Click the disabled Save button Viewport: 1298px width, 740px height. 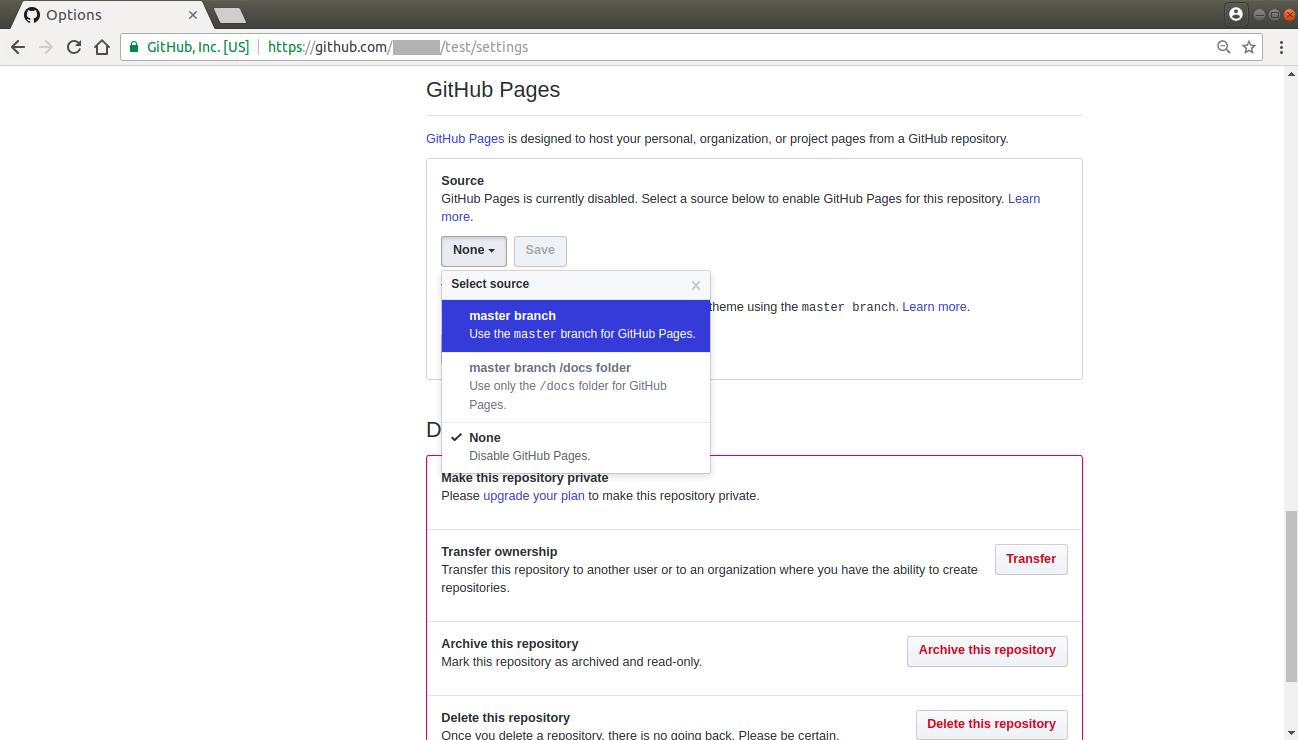pyautogui.click(x=540, y=251)
